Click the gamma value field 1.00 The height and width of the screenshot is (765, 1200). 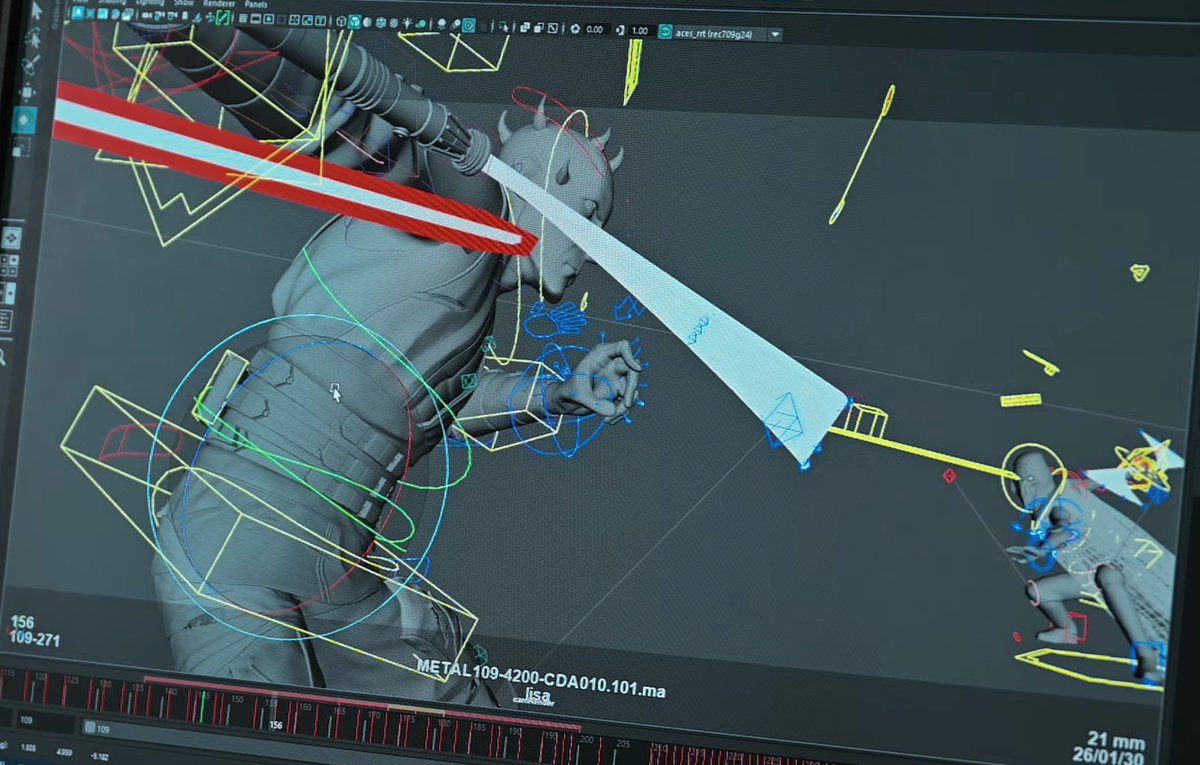641,31
